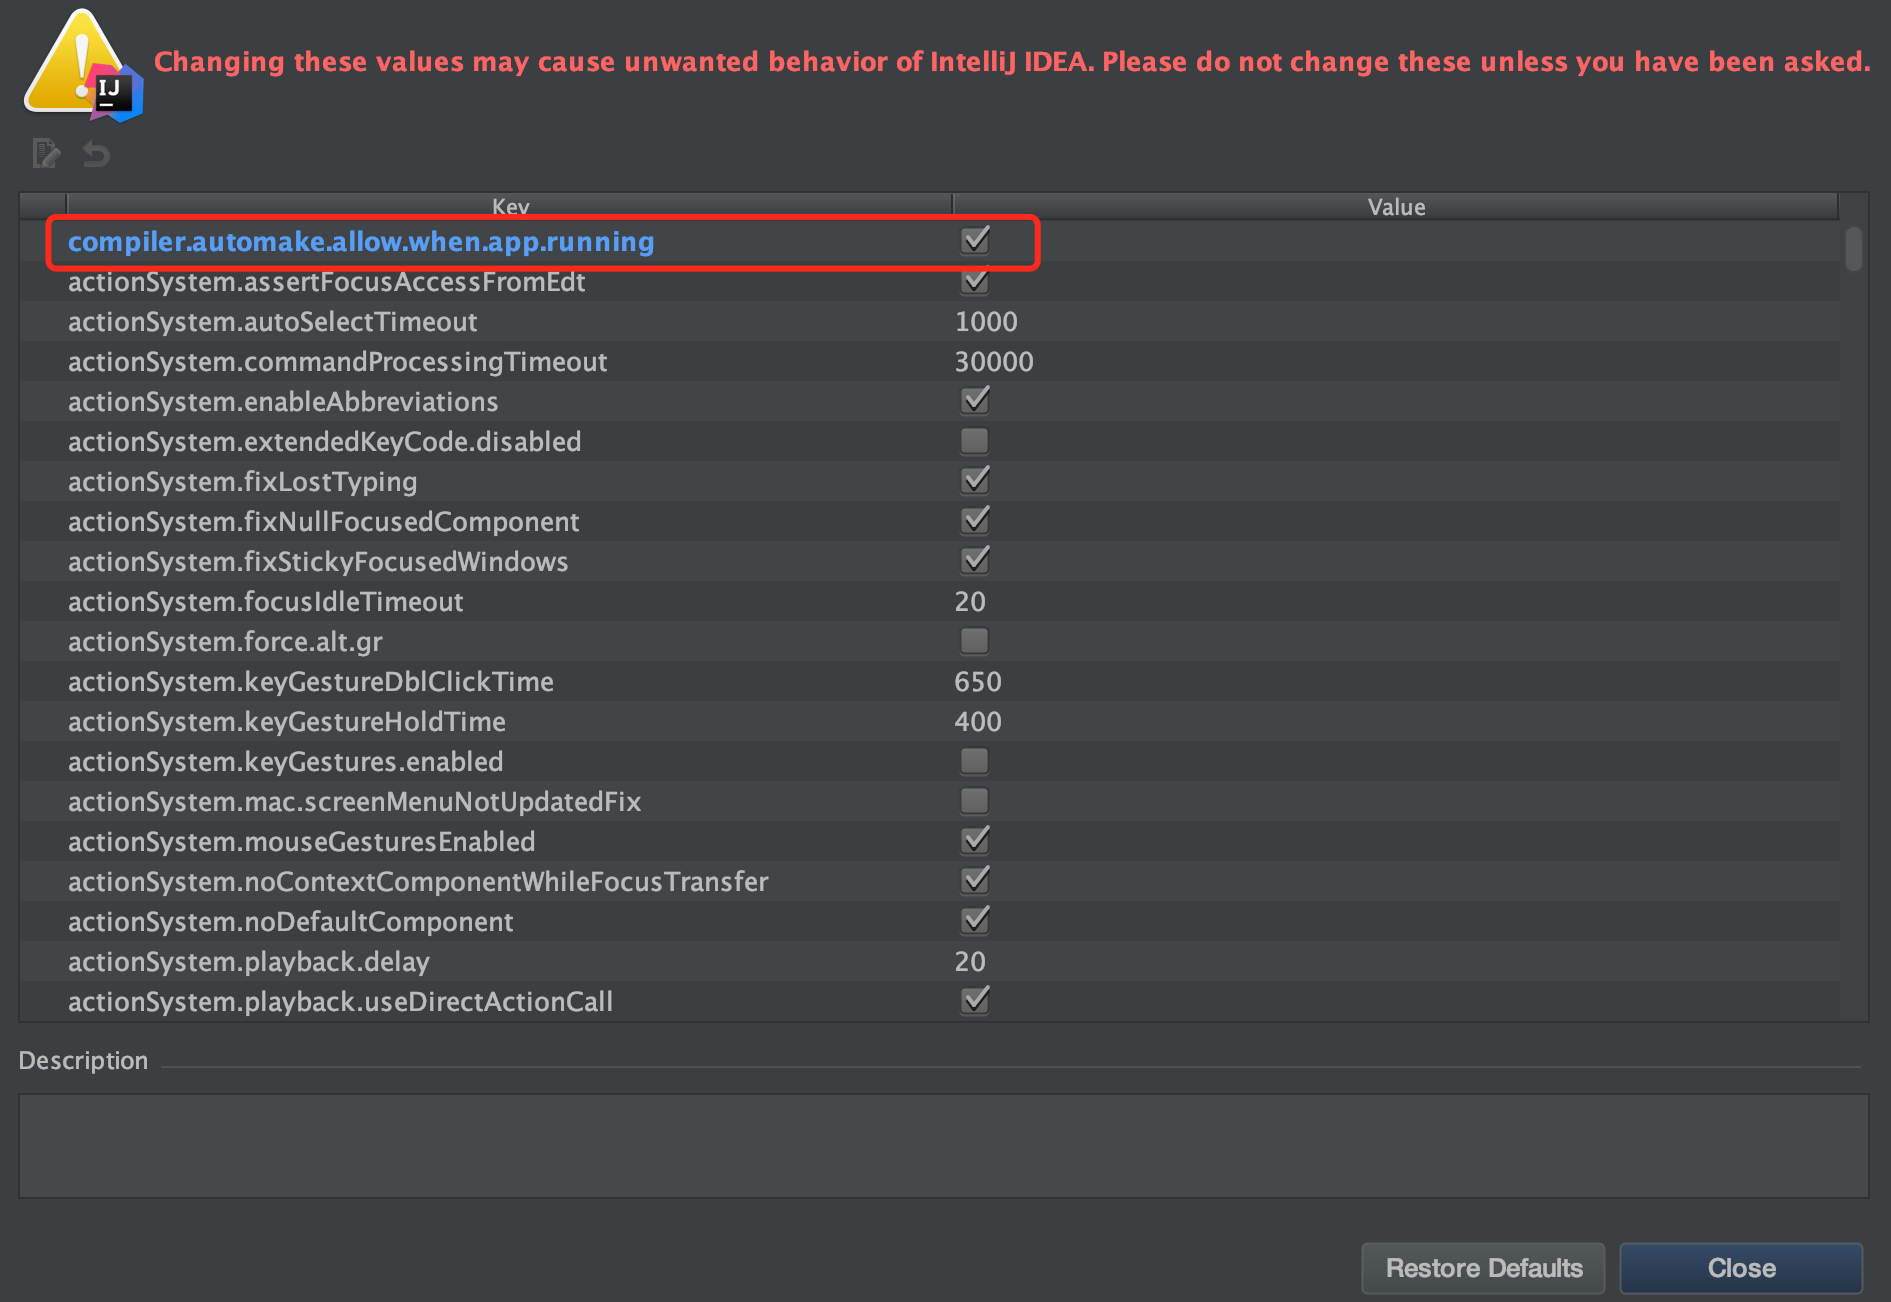
Task: Uncheck actionSystem.fixLostTyping checkbox
Action: (x=975, y=481)
